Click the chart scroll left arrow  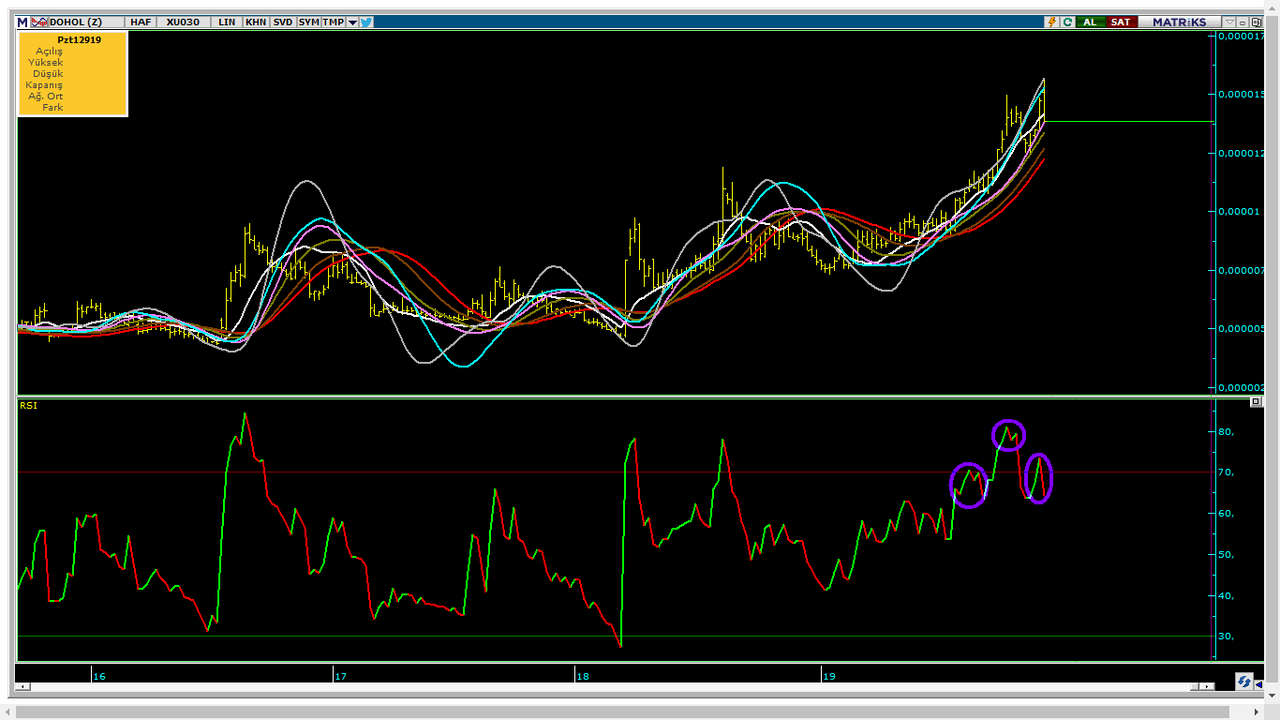tap(23, 686)
